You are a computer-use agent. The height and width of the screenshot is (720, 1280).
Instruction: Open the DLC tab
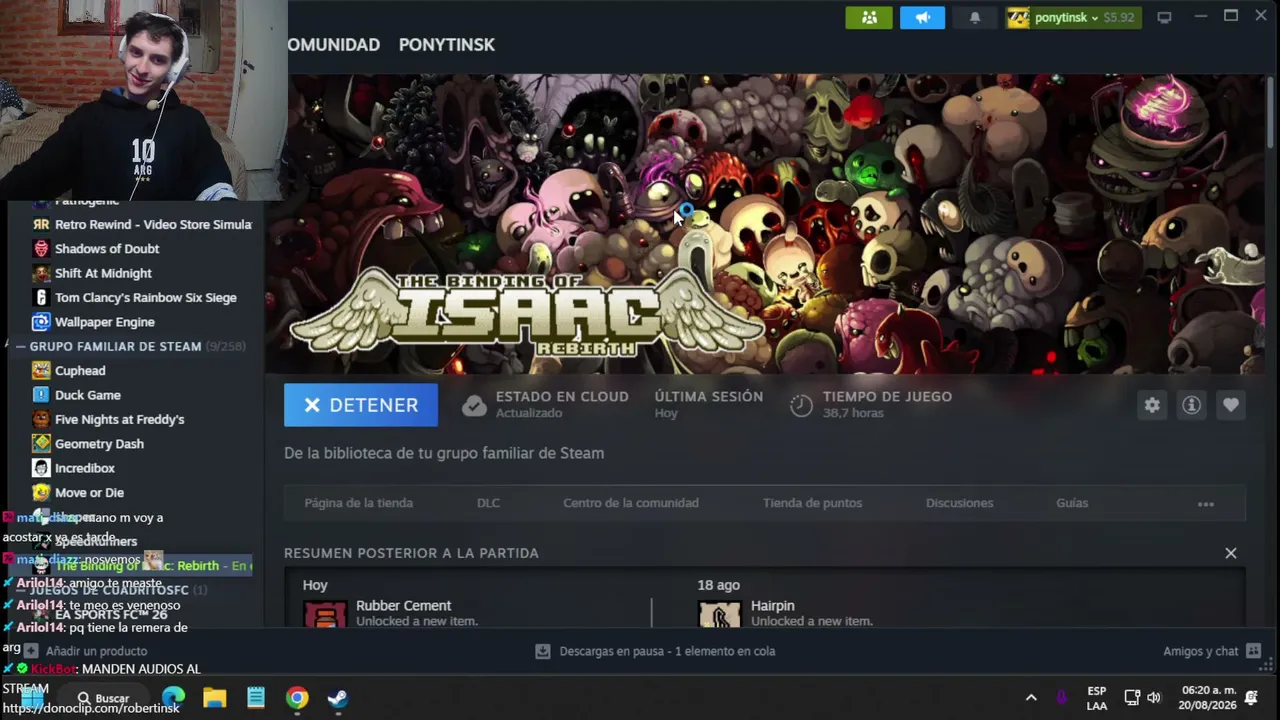pos(488,503)
